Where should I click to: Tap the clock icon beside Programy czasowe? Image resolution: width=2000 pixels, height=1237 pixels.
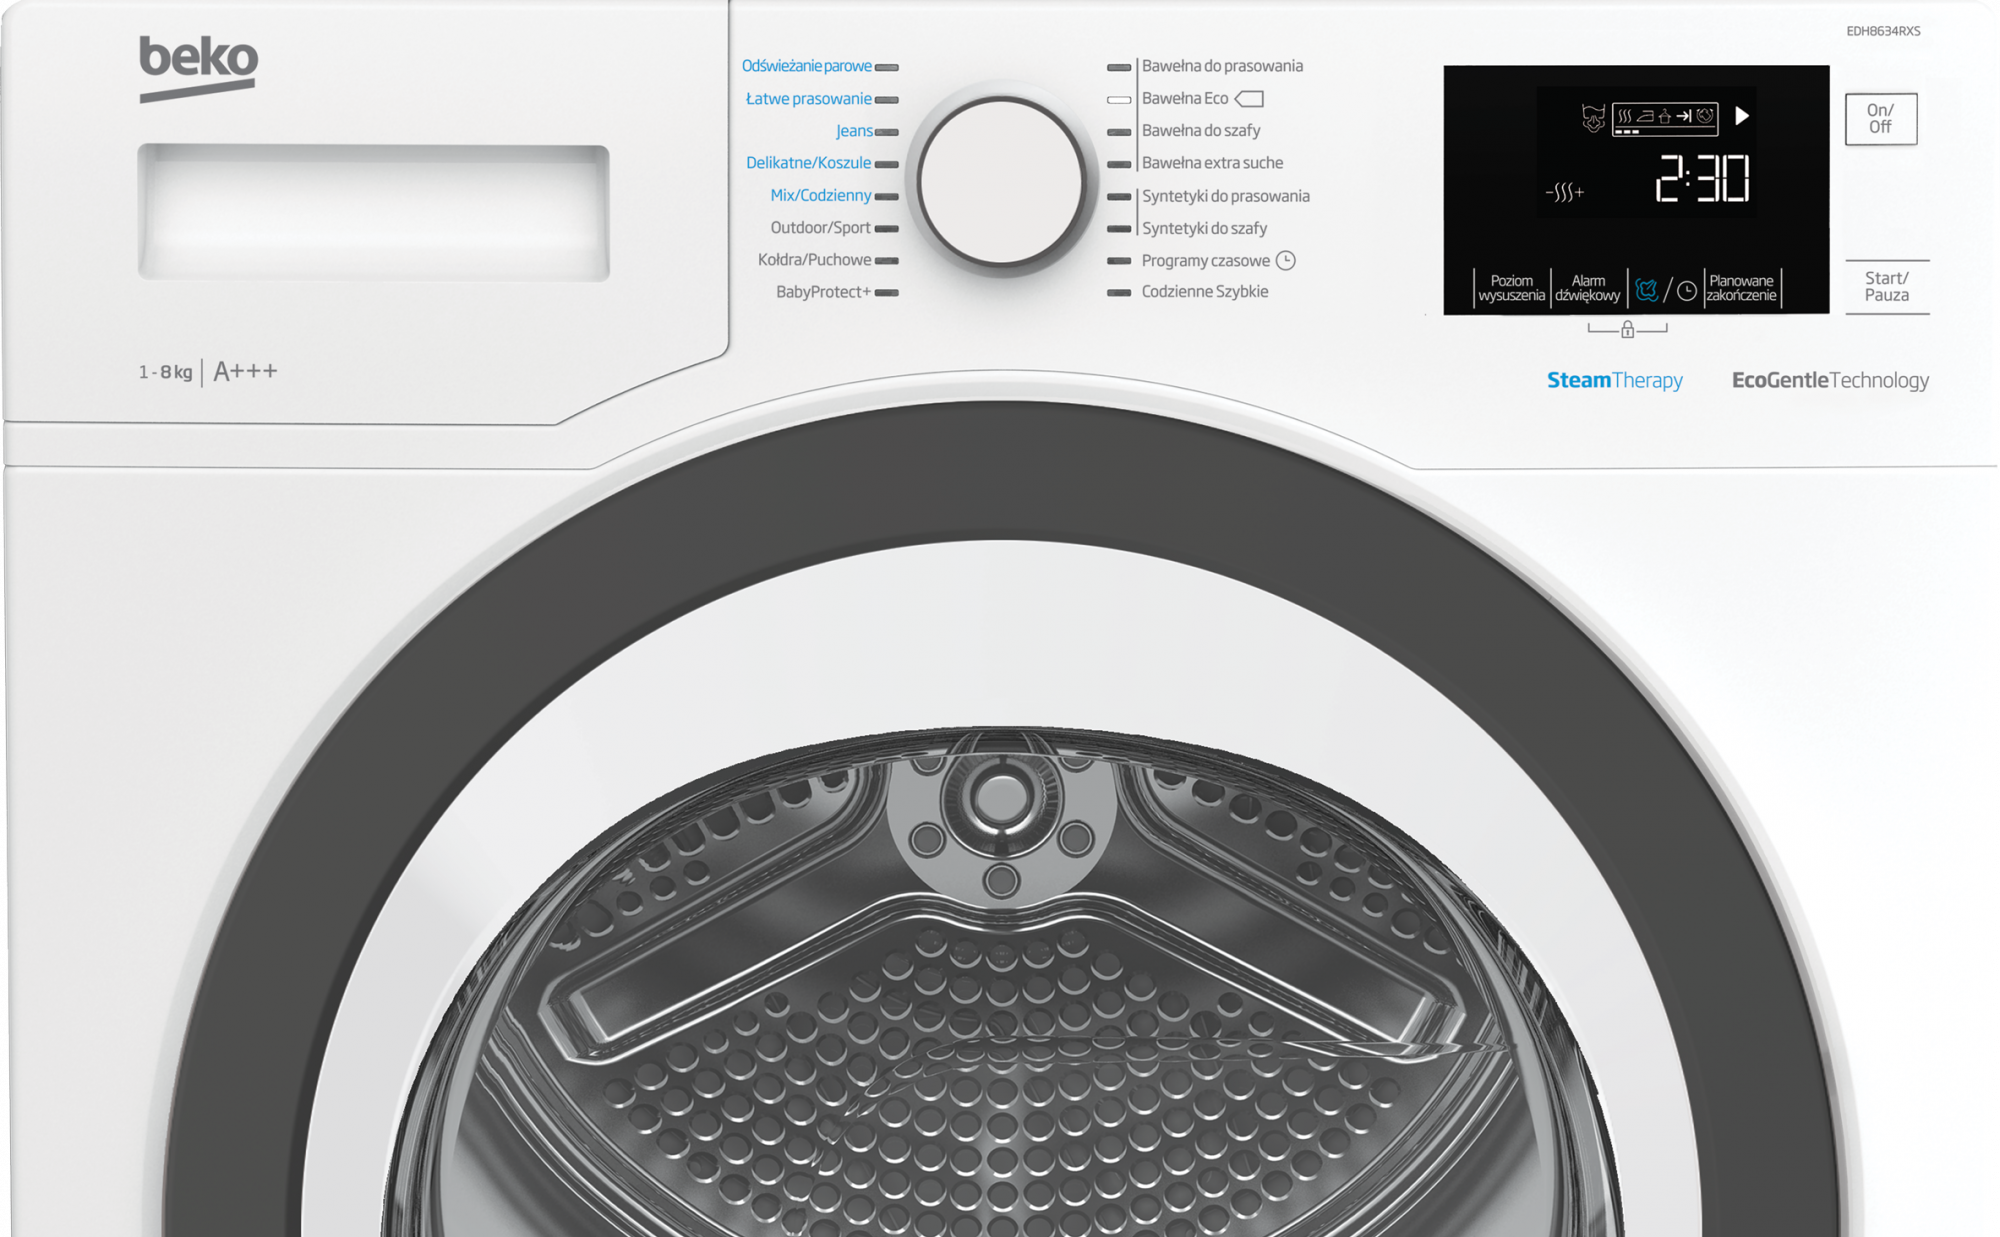(x=1286, y=260)
